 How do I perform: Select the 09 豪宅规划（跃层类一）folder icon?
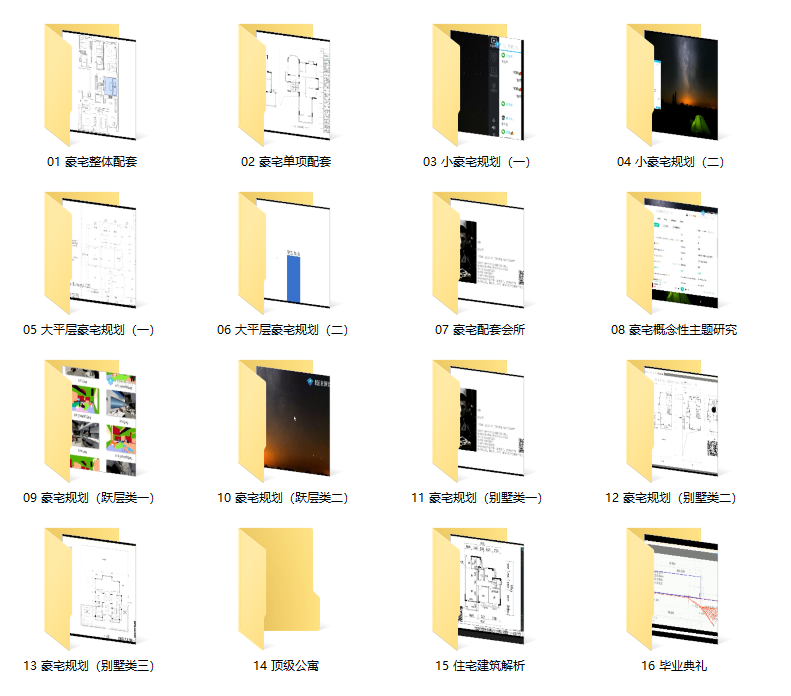[x=90, y=421]
